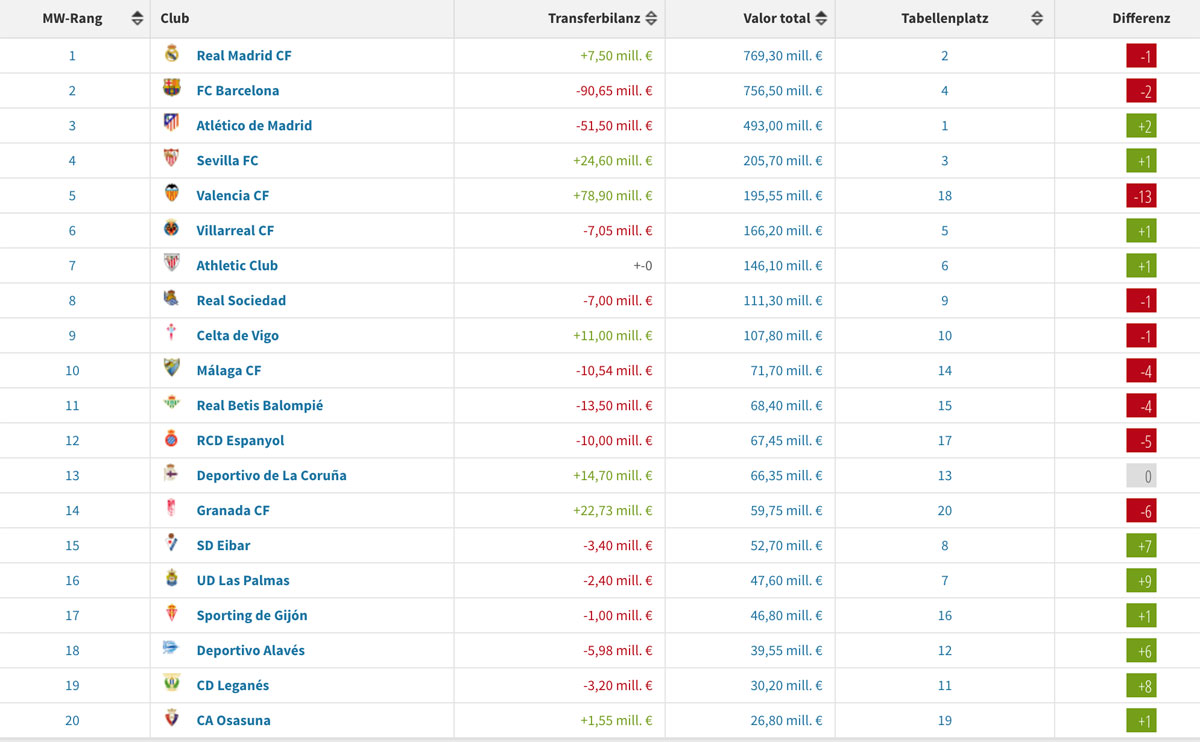Image resolution: width=1200 pixels, height=742 pixels.
Task: Click Sevilla's 205,70 mill. € total value
Action: click(x=783, y=160)
